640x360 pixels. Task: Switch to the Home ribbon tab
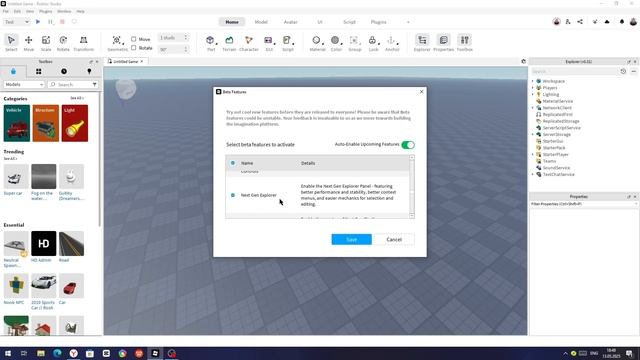[x=232, y=22]
